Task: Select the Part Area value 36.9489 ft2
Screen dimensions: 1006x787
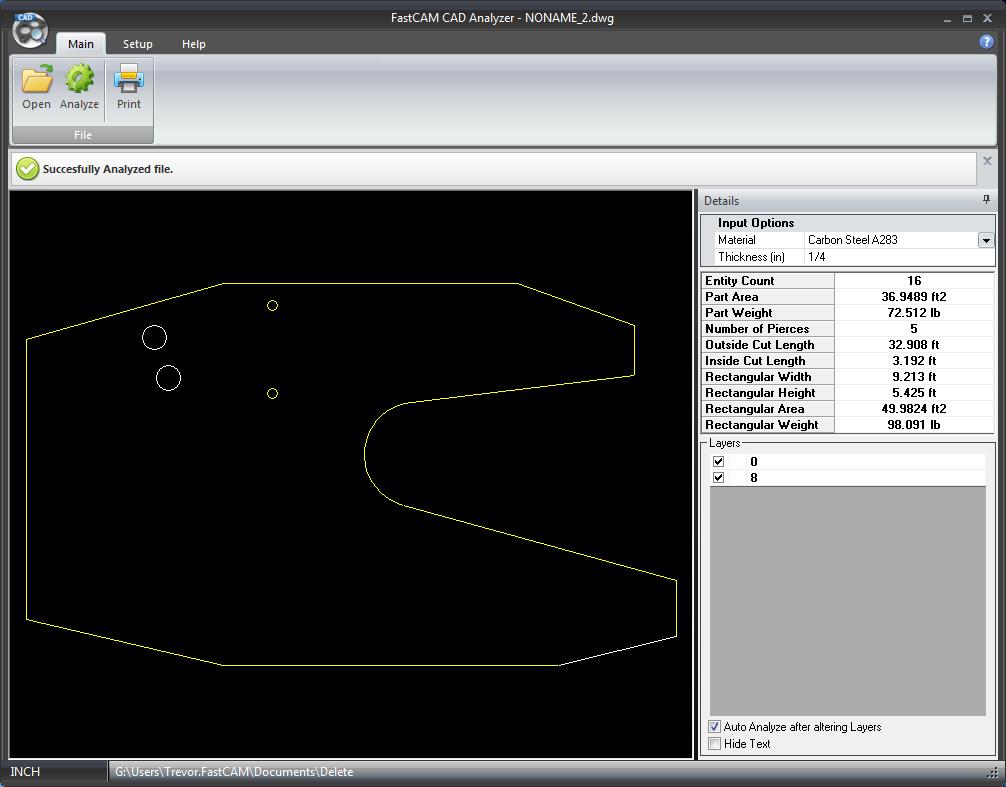Action: [914, 296]
